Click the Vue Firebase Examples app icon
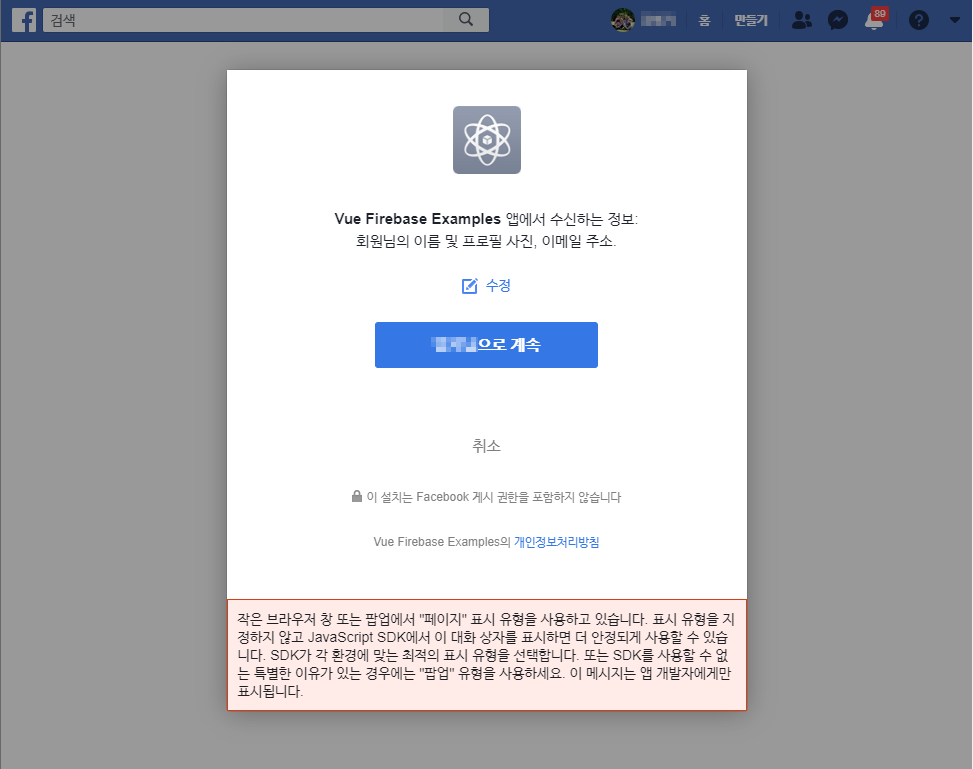The height and width of the screenshot is (769, 973). pyautogui.click(x=486, y=140)
